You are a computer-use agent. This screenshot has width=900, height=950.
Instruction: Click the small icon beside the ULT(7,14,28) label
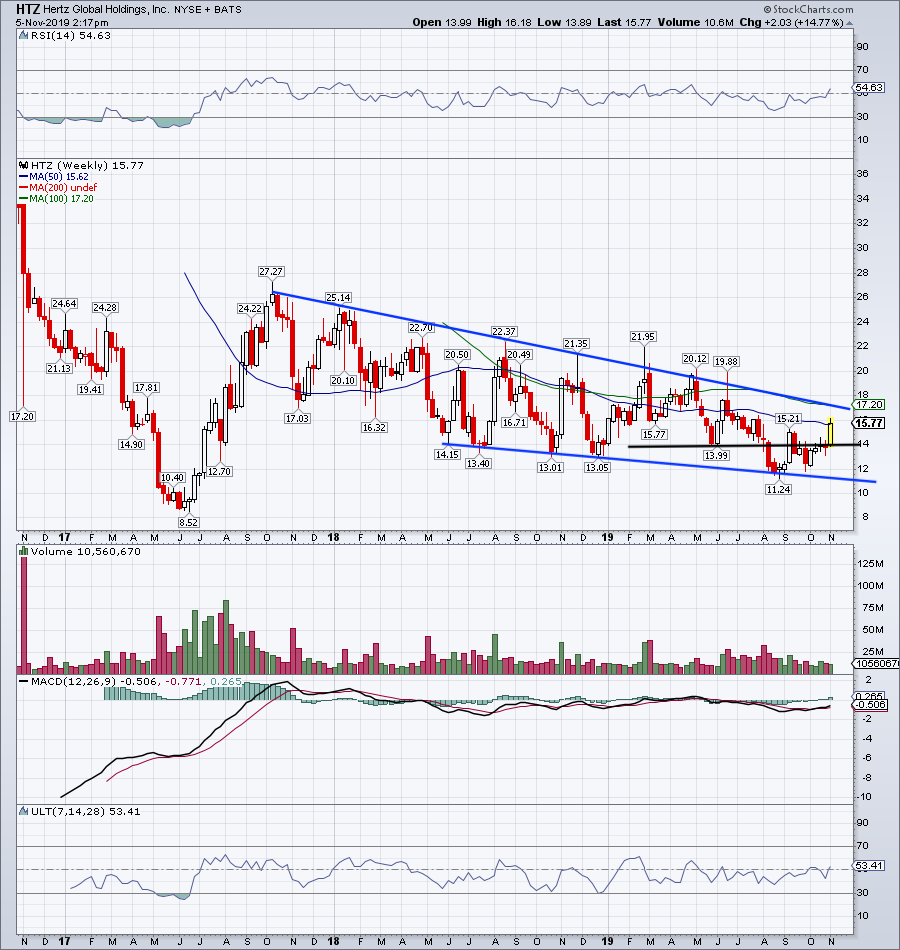pyautogui.click(x=24, y=811)
